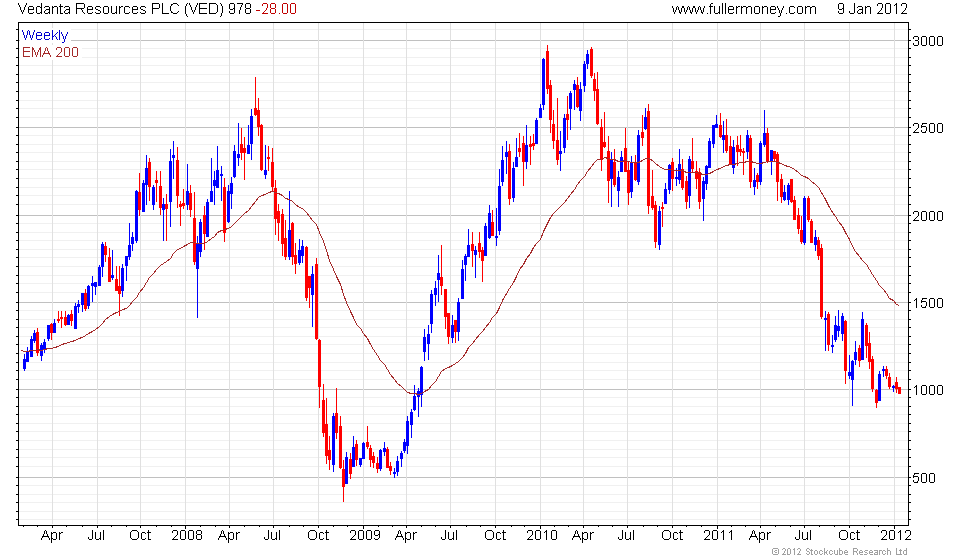Screen dimensions: 960x560
Task: Open the www.fullermoney.com link text
Action: (744, 9)
